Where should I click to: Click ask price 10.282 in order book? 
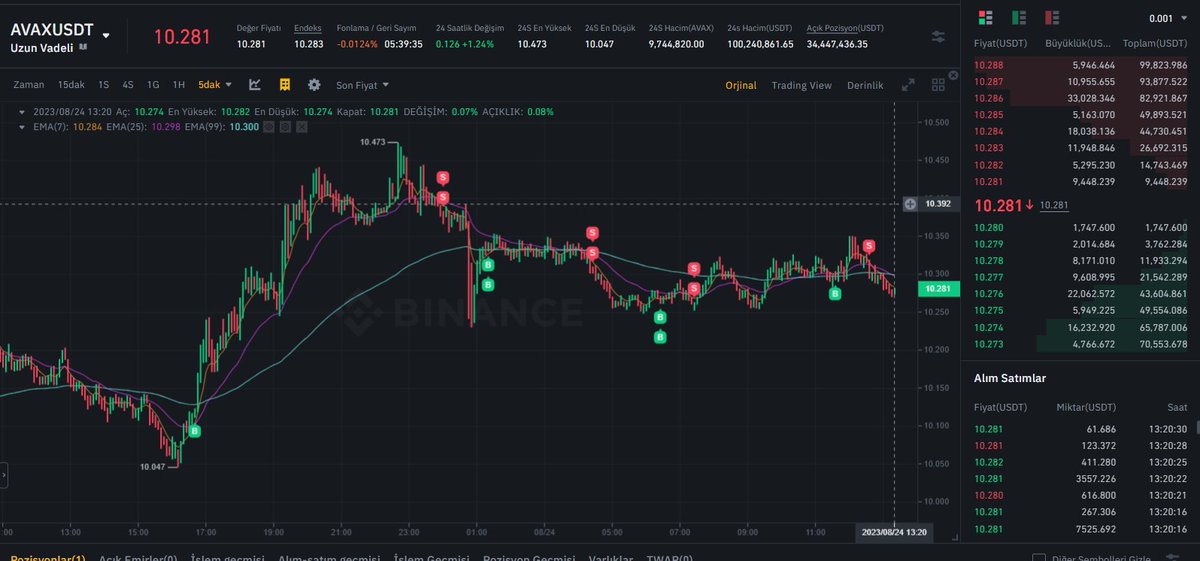tap(988, 164)
